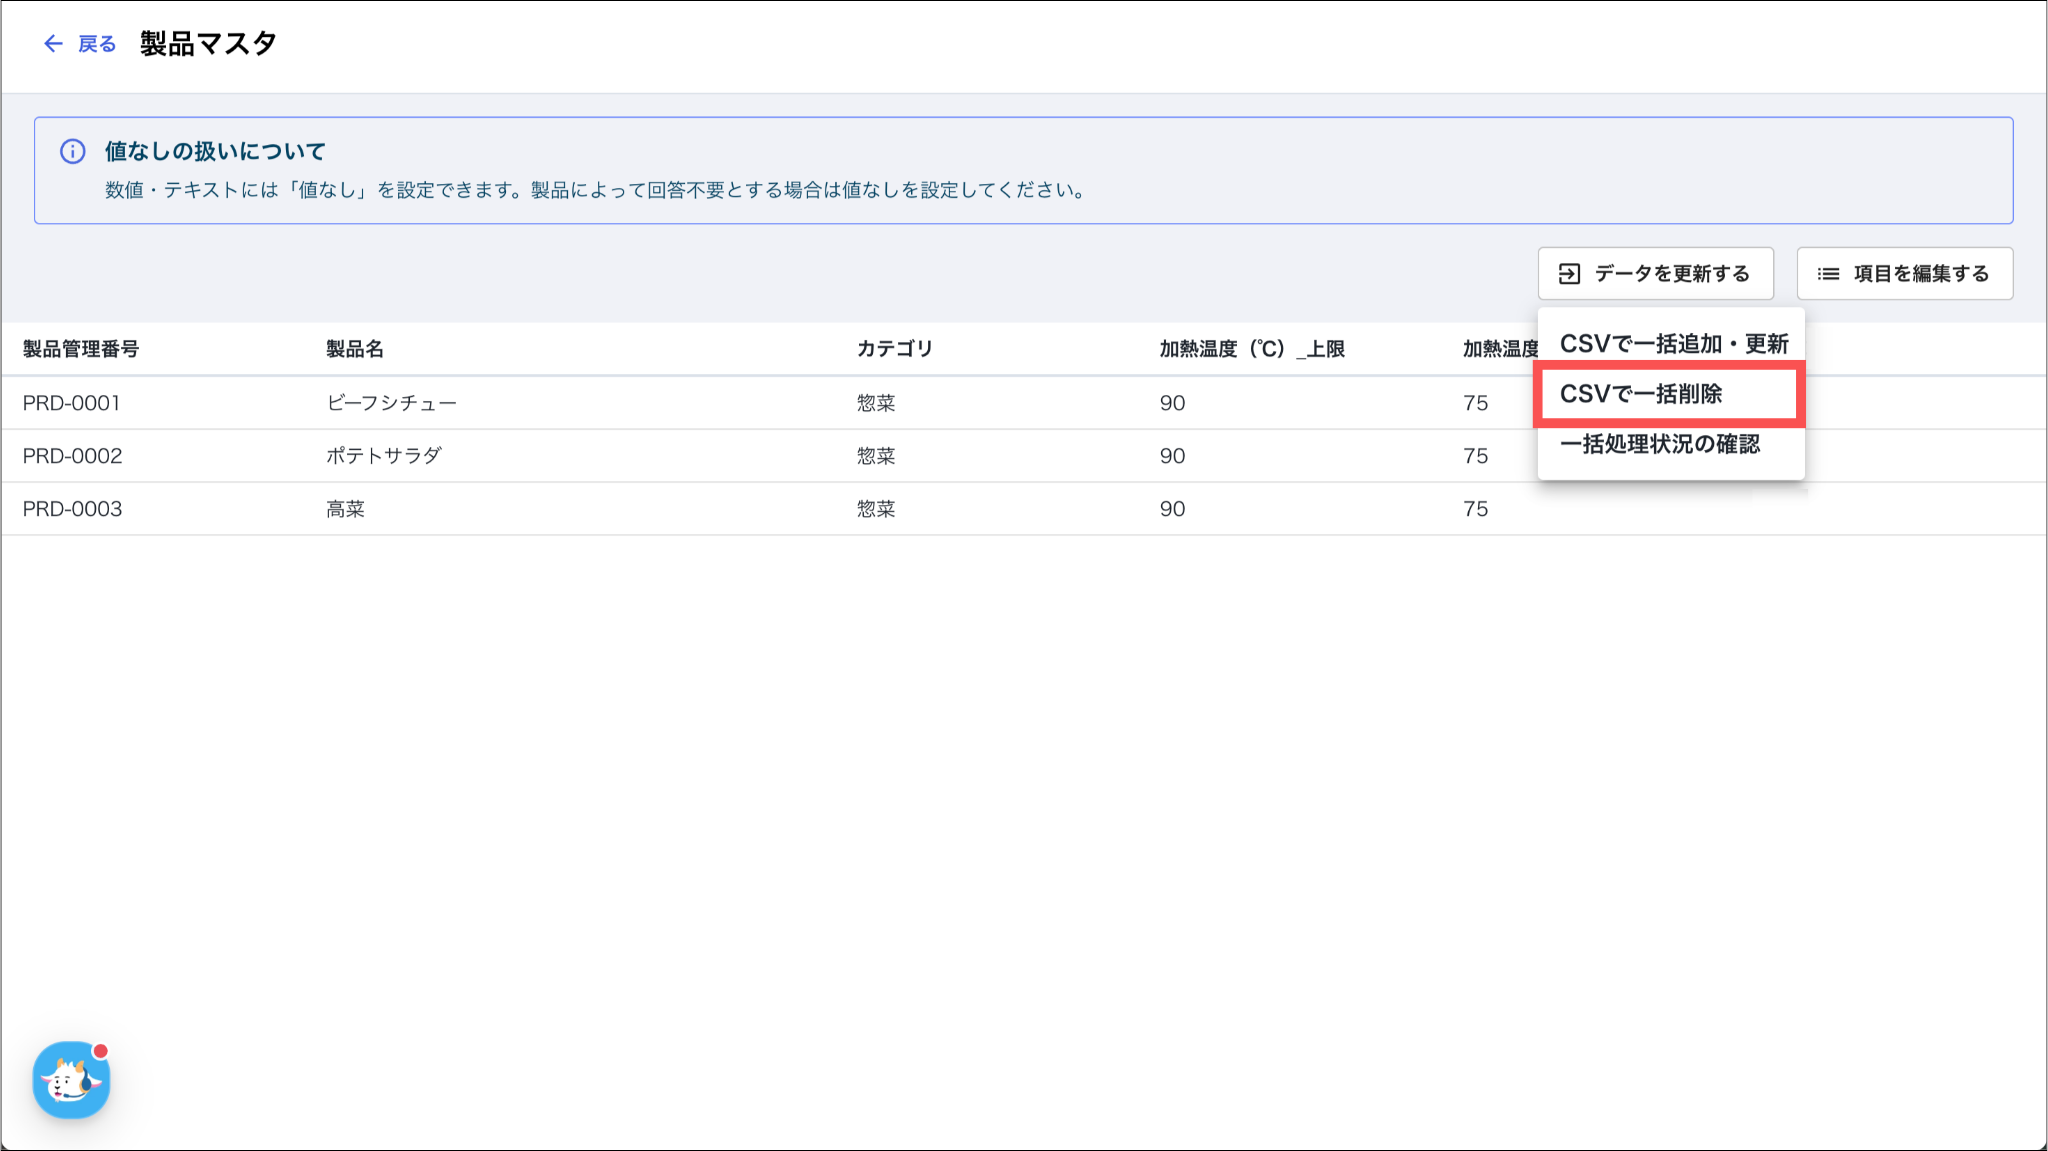Viewport: 2048px width, 1151px height.
Task: Click the 高菜 product name
Action: coord(346,509)
